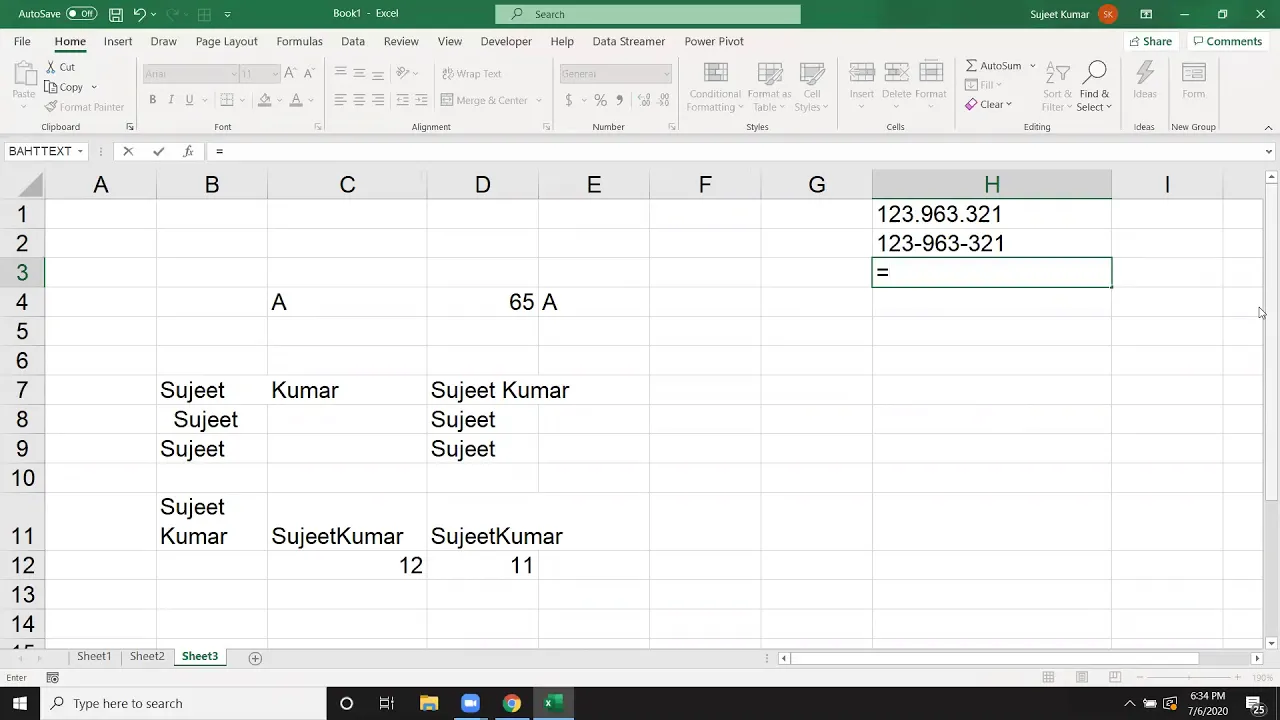Image resolution: width=1280 pixels, height=720 pixels.
Task: Toggle Italic formatting
Action: (171, 100)
